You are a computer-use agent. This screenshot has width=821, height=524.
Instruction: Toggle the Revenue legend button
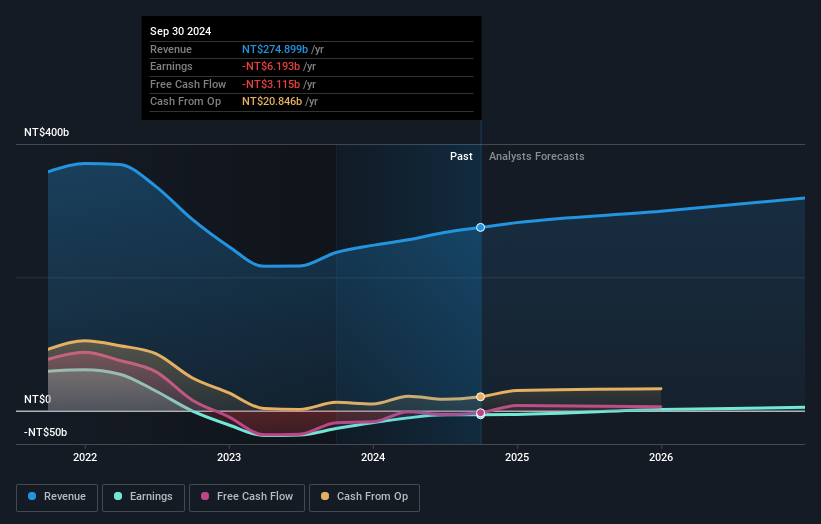(57, 497)
